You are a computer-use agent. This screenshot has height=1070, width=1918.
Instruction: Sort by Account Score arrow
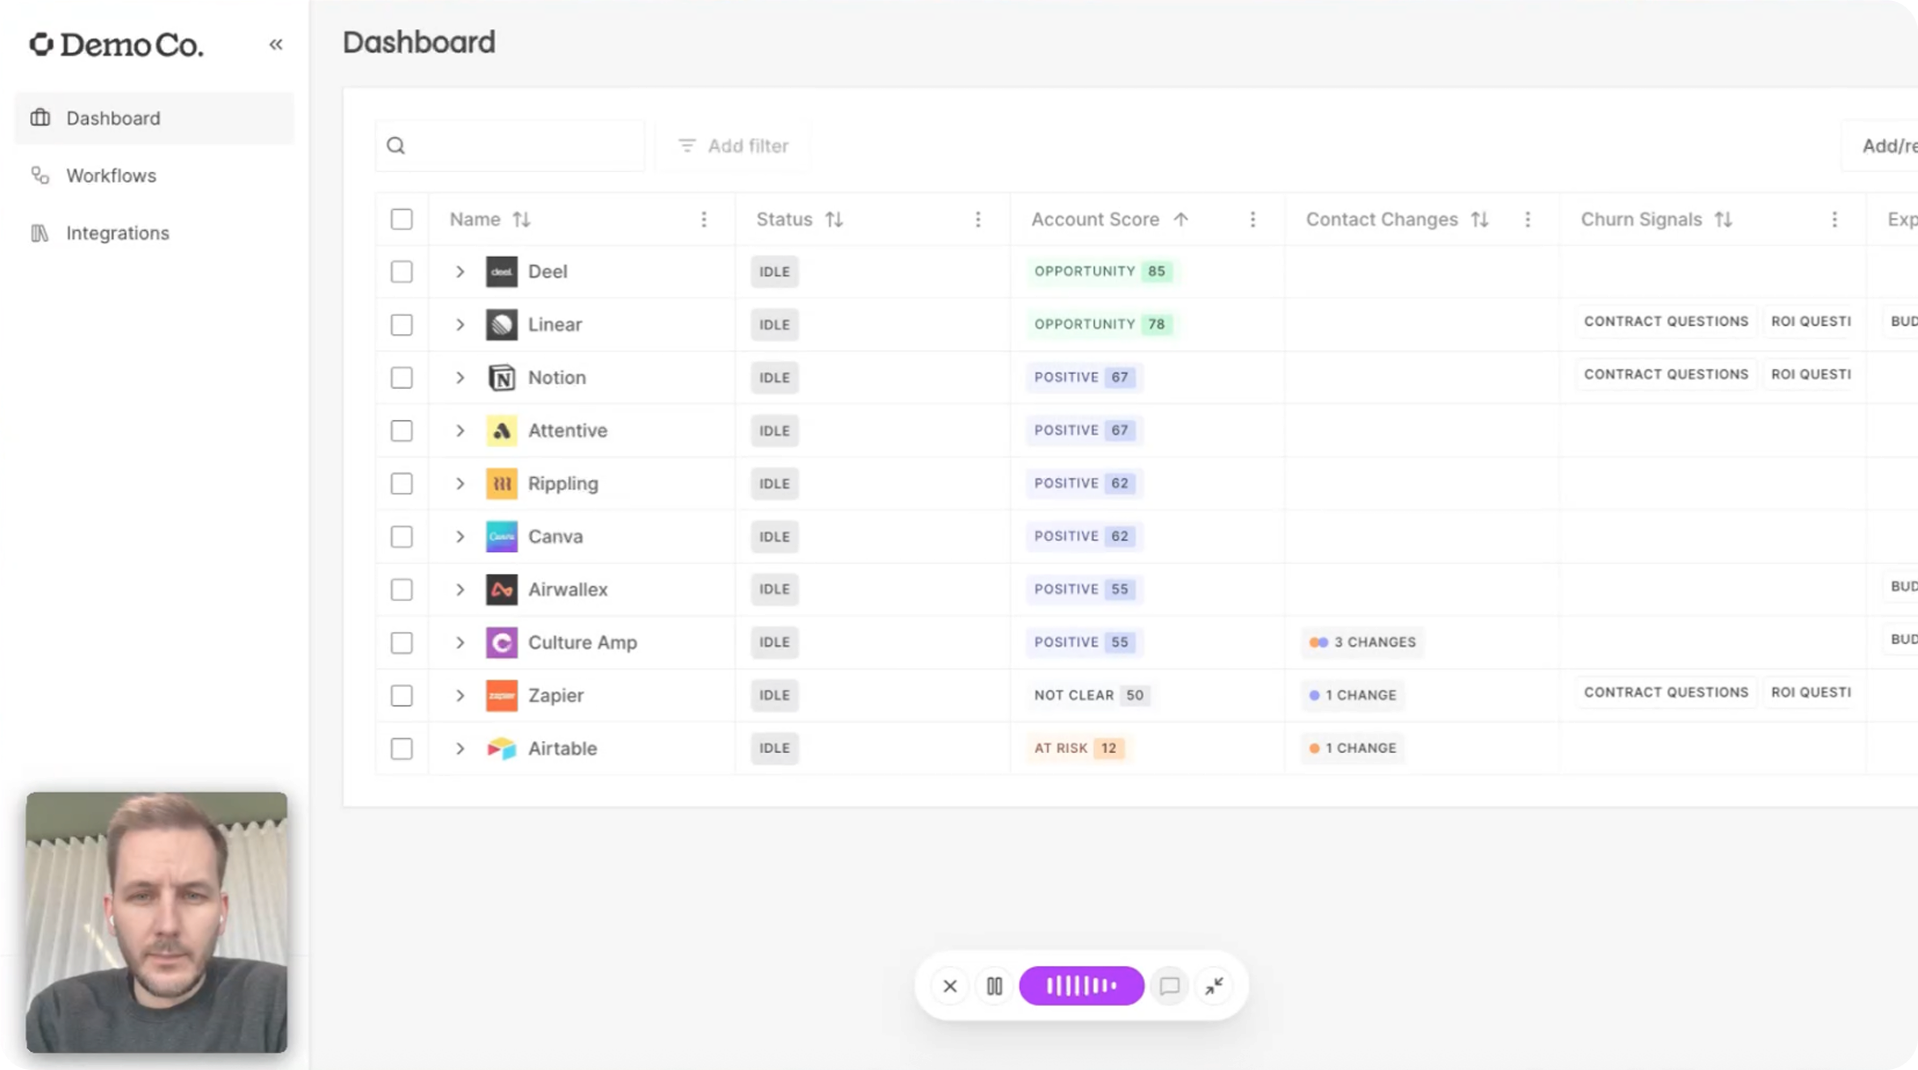pos(1181,219)
